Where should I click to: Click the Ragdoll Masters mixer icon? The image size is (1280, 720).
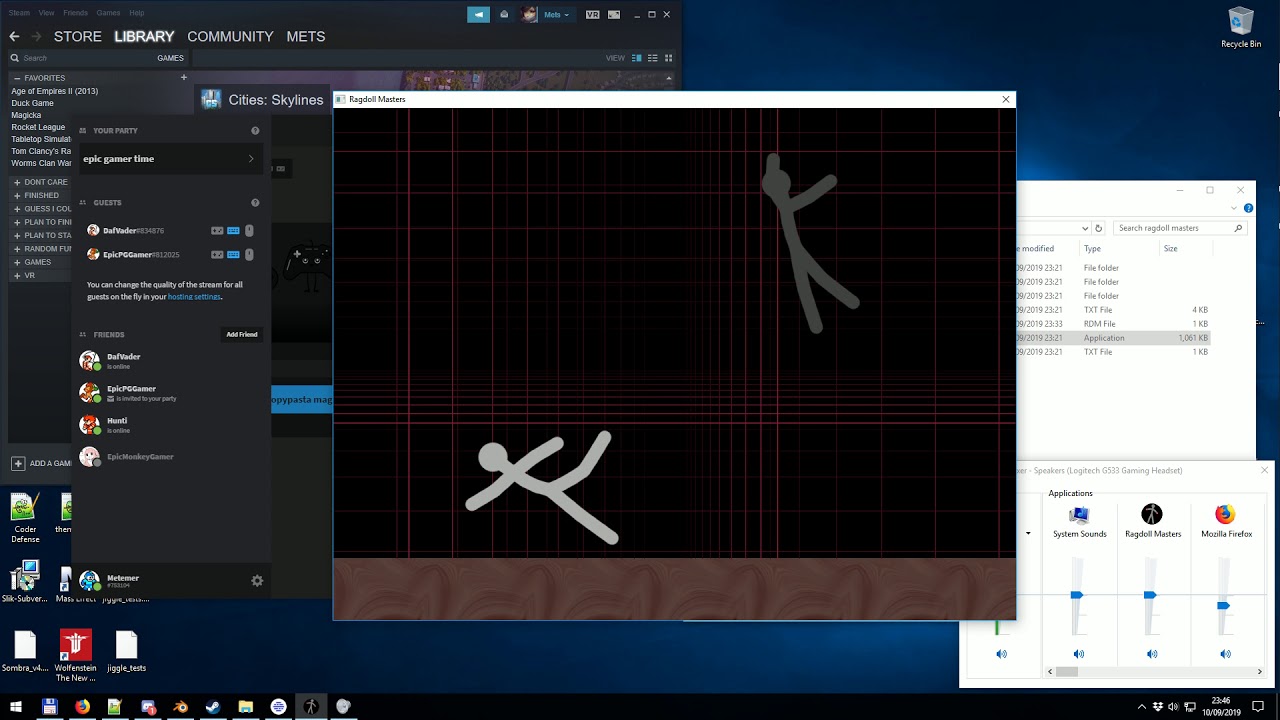point(1152,514)
